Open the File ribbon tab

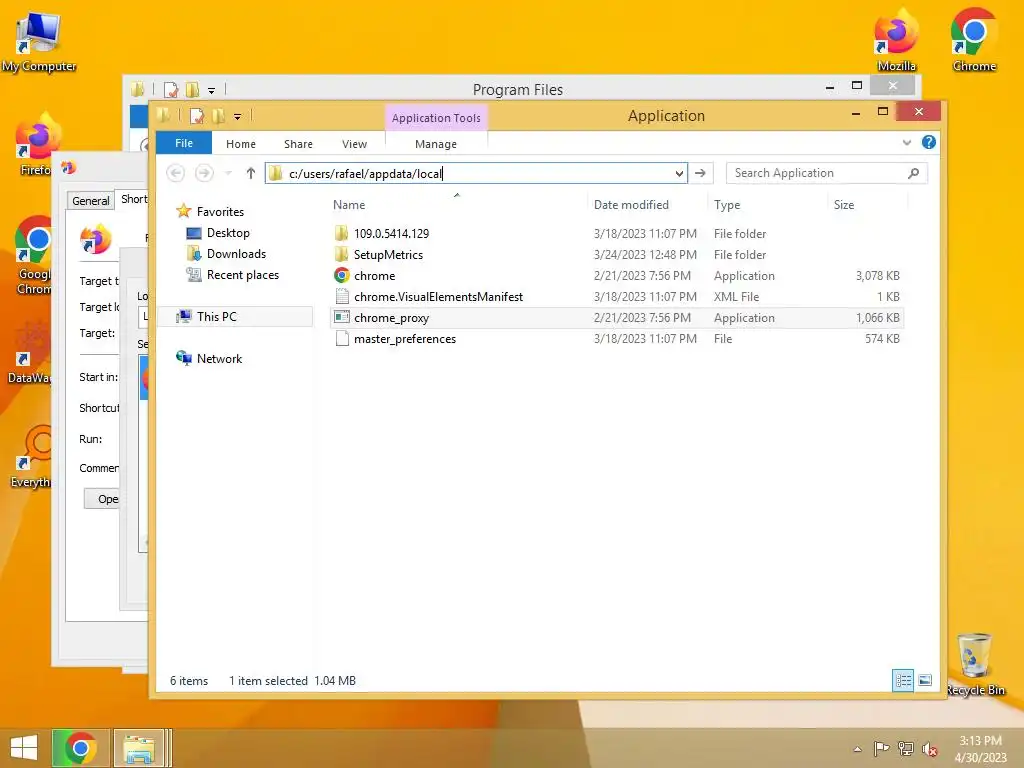point(184,143)
